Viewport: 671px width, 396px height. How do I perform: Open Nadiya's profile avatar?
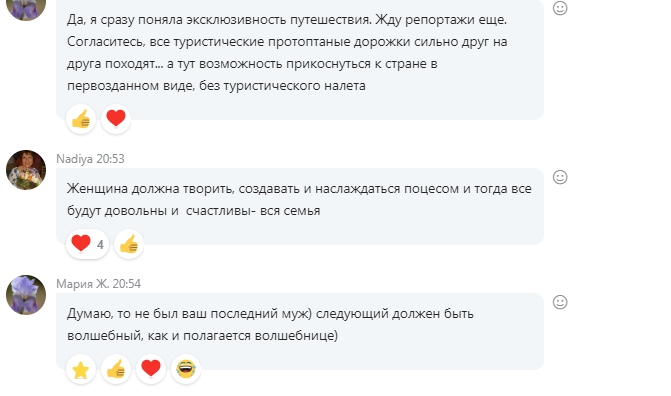click(x=26, y=170)
